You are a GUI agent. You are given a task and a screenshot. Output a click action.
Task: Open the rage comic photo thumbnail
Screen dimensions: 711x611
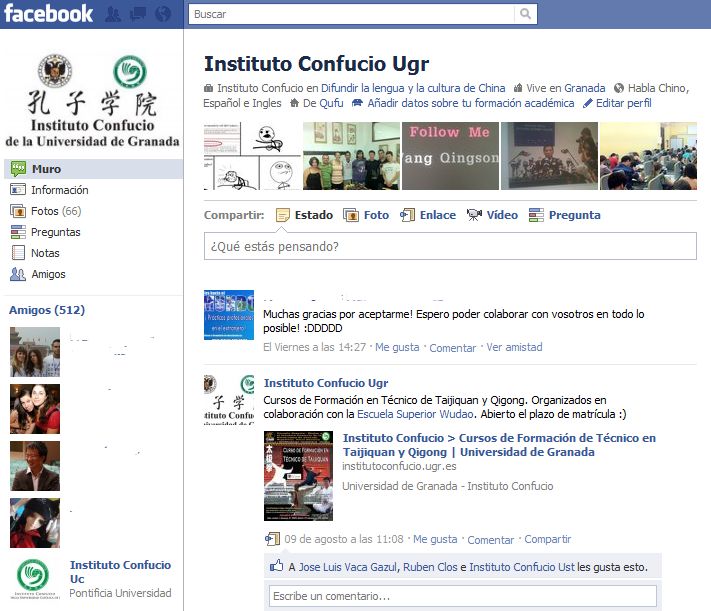point(252,156)
